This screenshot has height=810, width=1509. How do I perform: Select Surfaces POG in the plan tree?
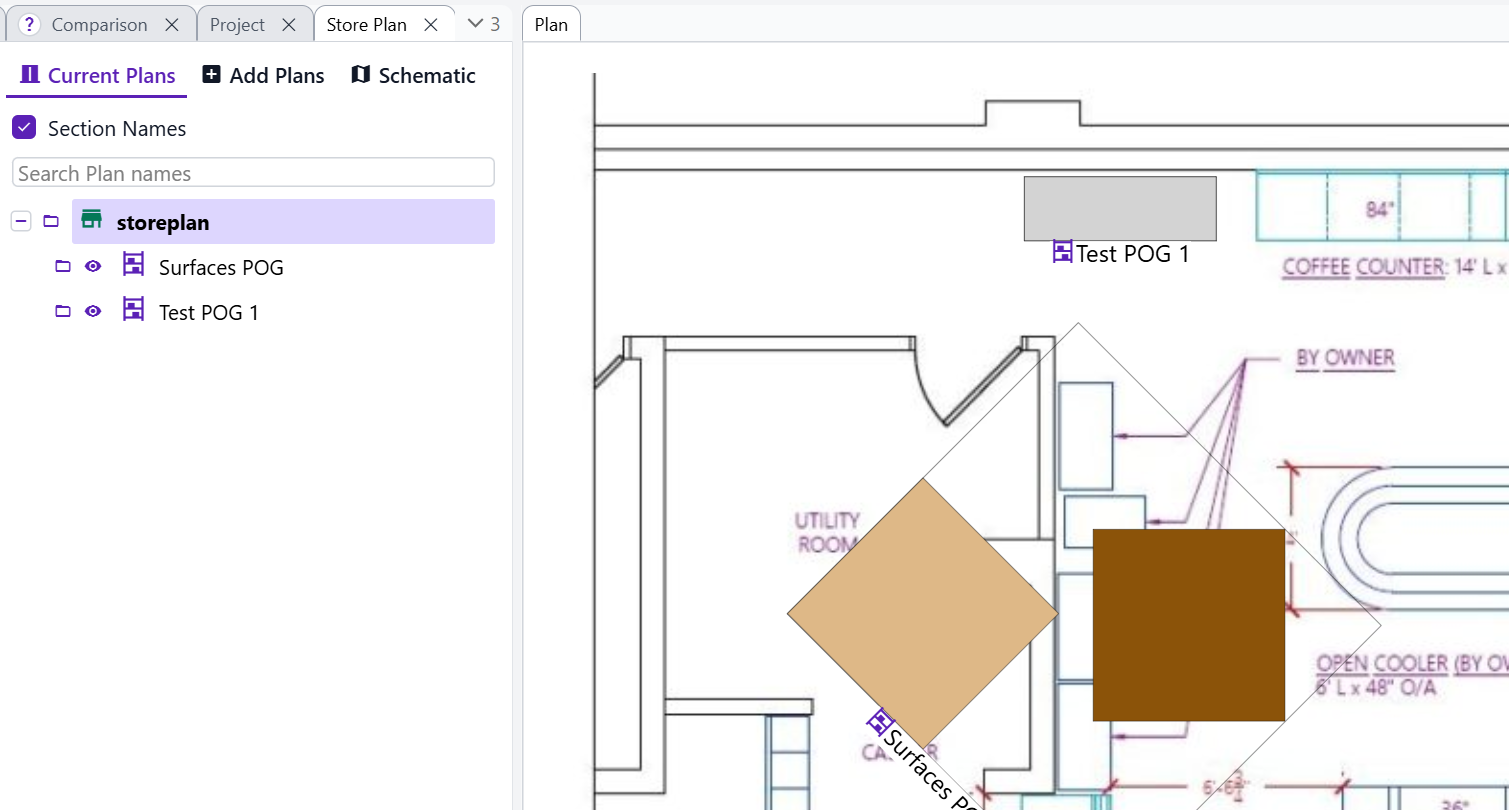click(221, 267)
